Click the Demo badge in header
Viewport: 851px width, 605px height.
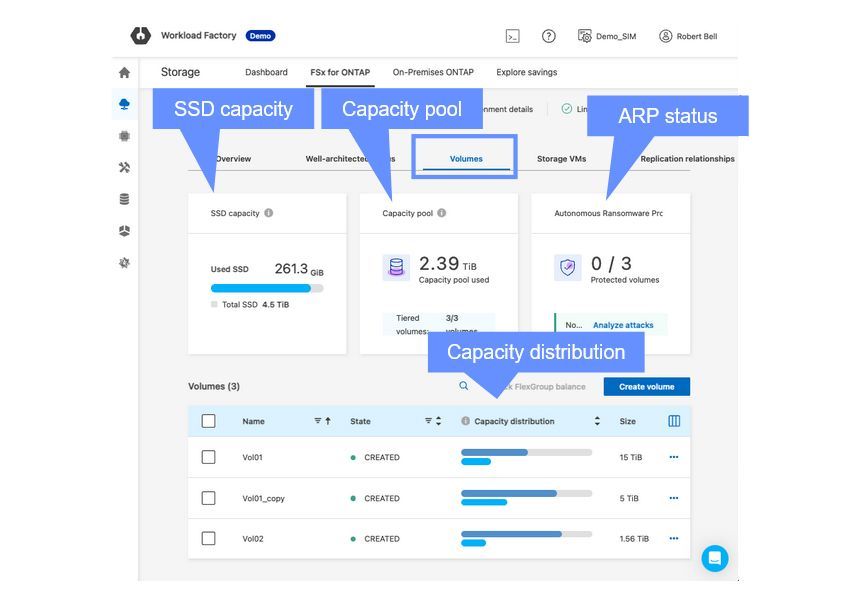tap(261, 36)
